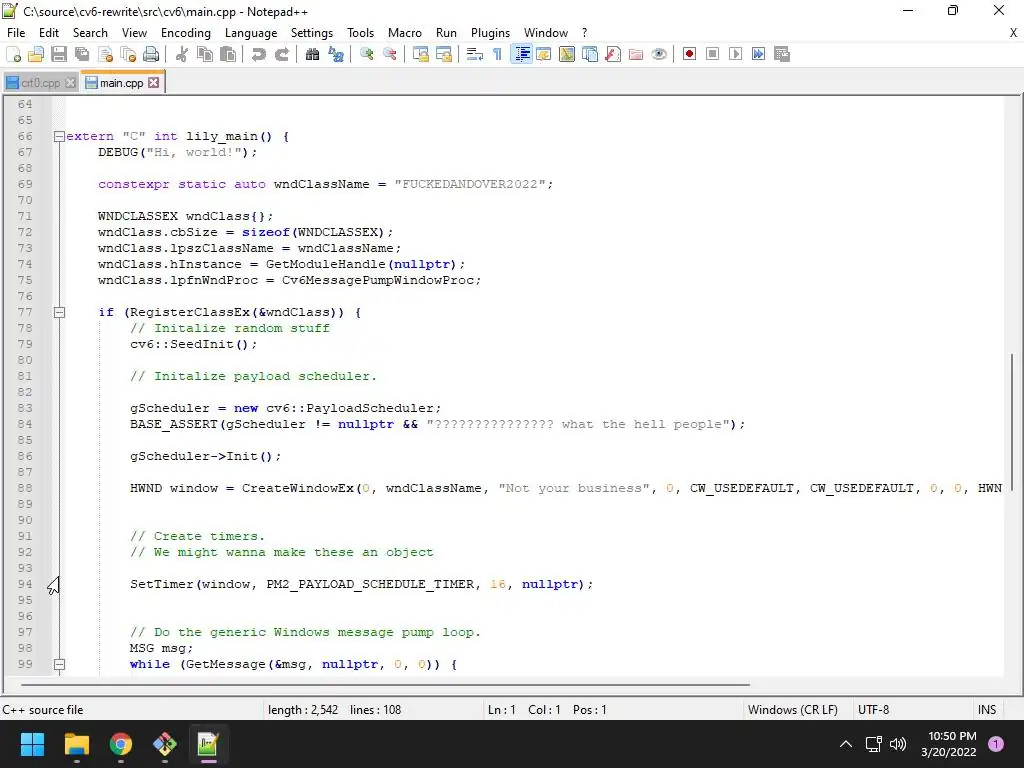Open encoding options via UTF-8 status field
Screen dimensions: 1024x768
point(873,710)
